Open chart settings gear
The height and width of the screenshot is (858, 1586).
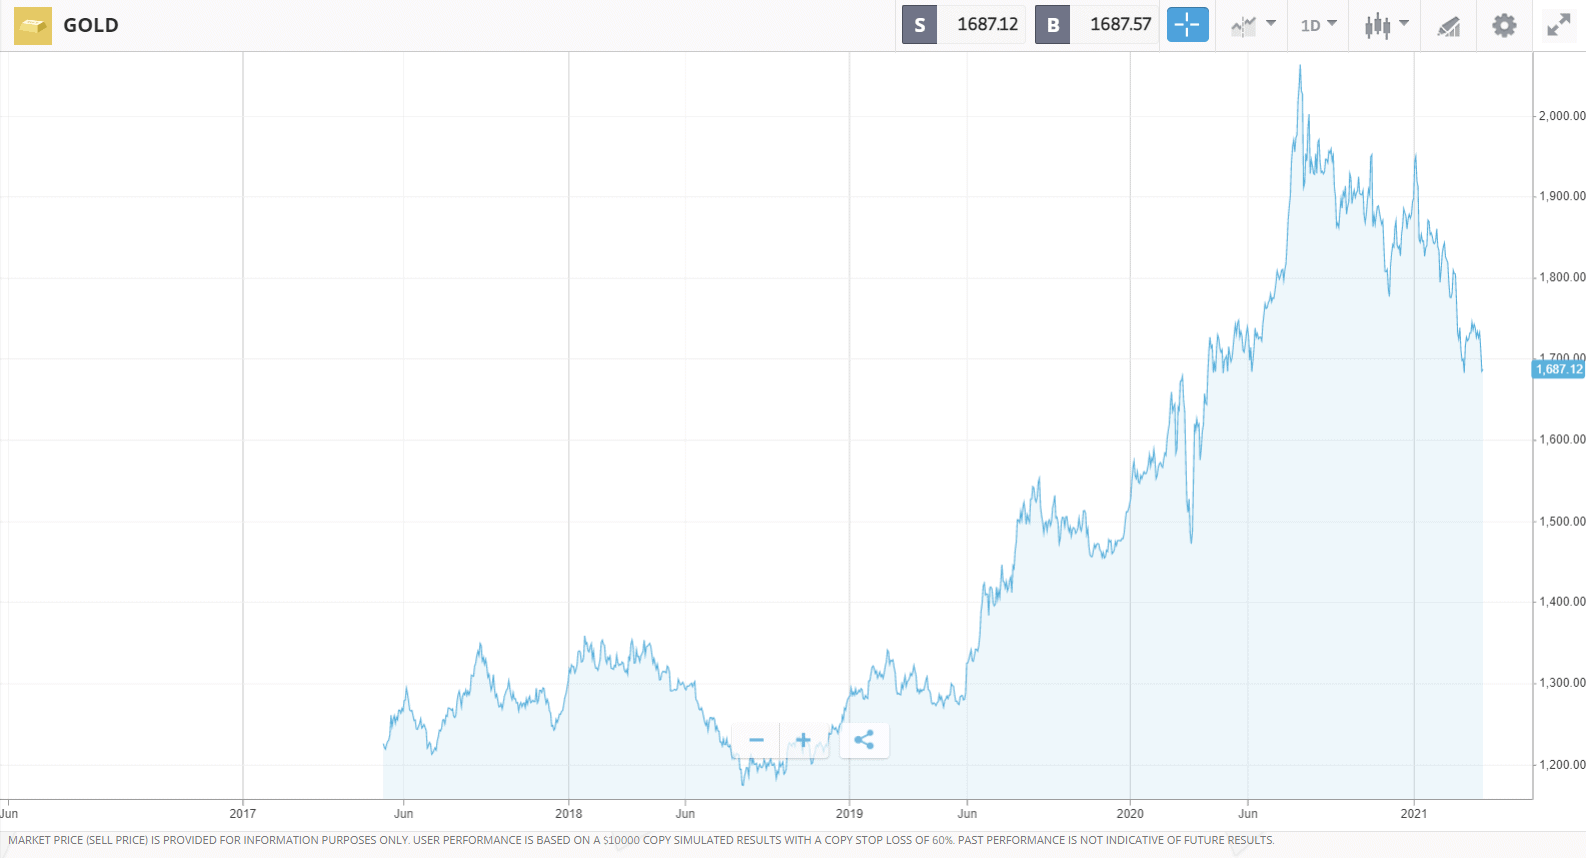pos(1504,25)
